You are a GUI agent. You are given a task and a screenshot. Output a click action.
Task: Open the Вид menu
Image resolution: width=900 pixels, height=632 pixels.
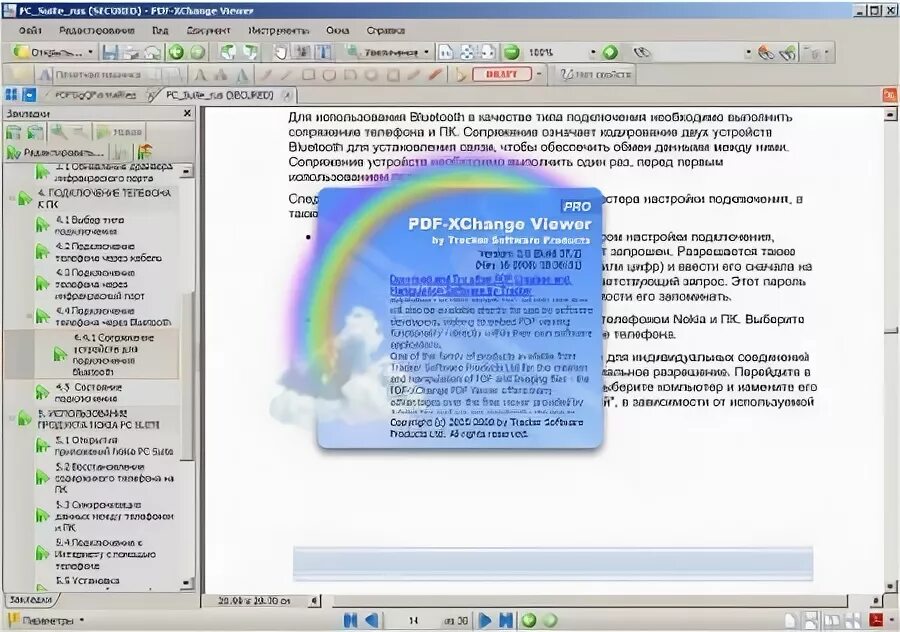[160, 30]
